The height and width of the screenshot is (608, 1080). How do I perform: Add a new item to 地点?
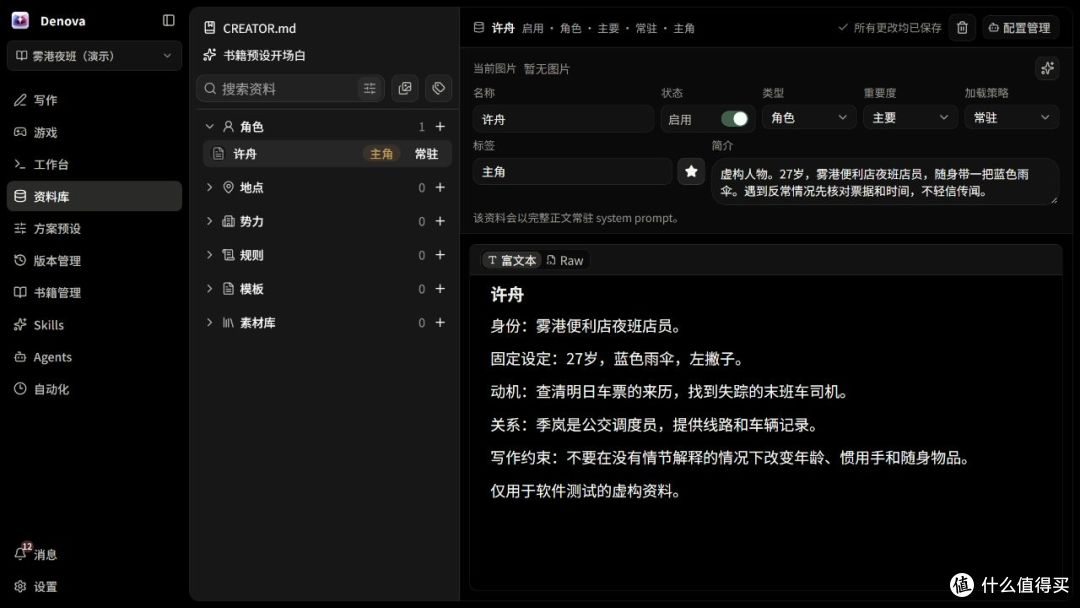pos(440,187)
